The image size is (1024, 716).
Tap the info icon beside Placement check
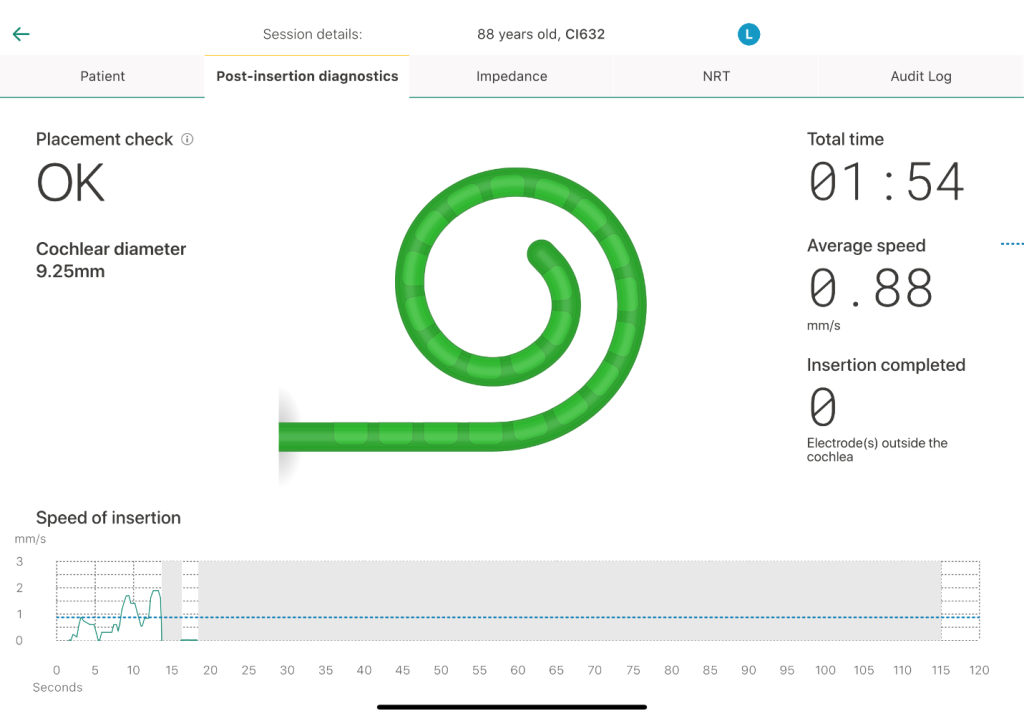pos(187,140)
